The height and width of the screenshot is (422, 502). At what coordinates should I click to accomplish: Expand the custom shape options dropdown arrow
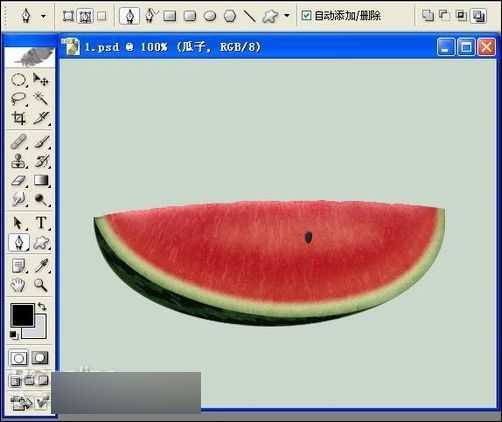(287, 15)
